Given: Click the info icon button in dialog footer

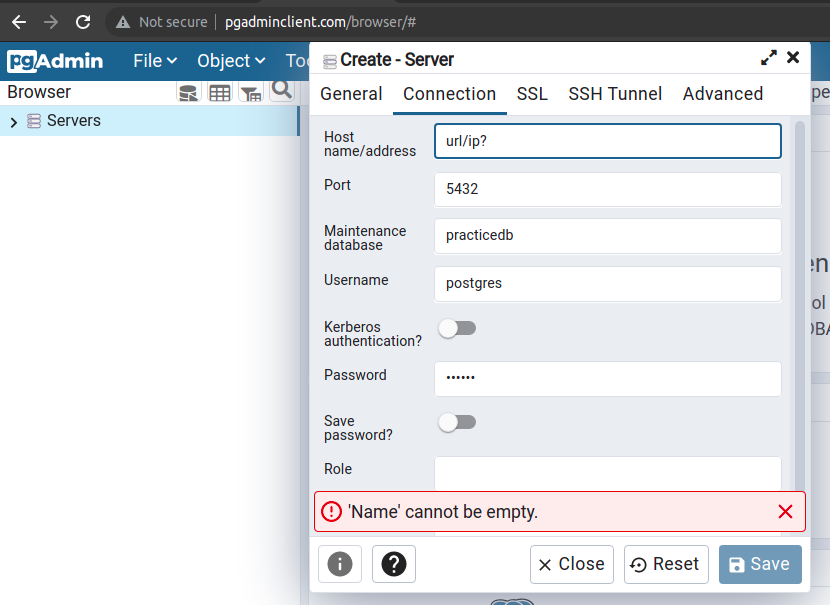Looking at the screenshot, I should click(x=340, y=564).
